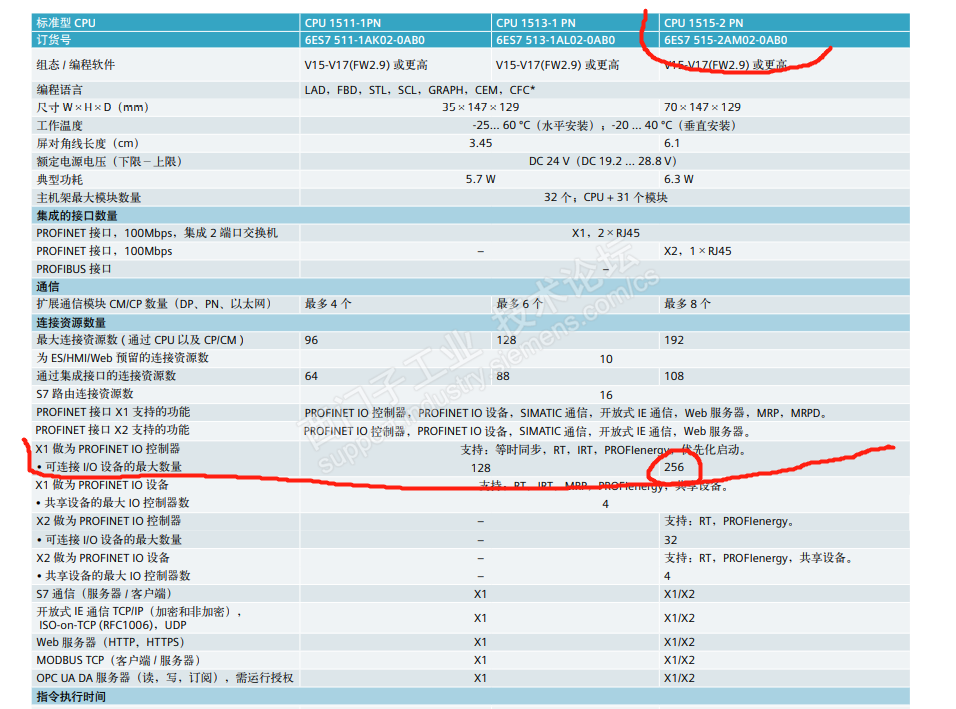The width and height of the screenshot is (956, 709).
Task: Click the "X2, 1 × RJ45" interface value
Action: tap(697, 251)
